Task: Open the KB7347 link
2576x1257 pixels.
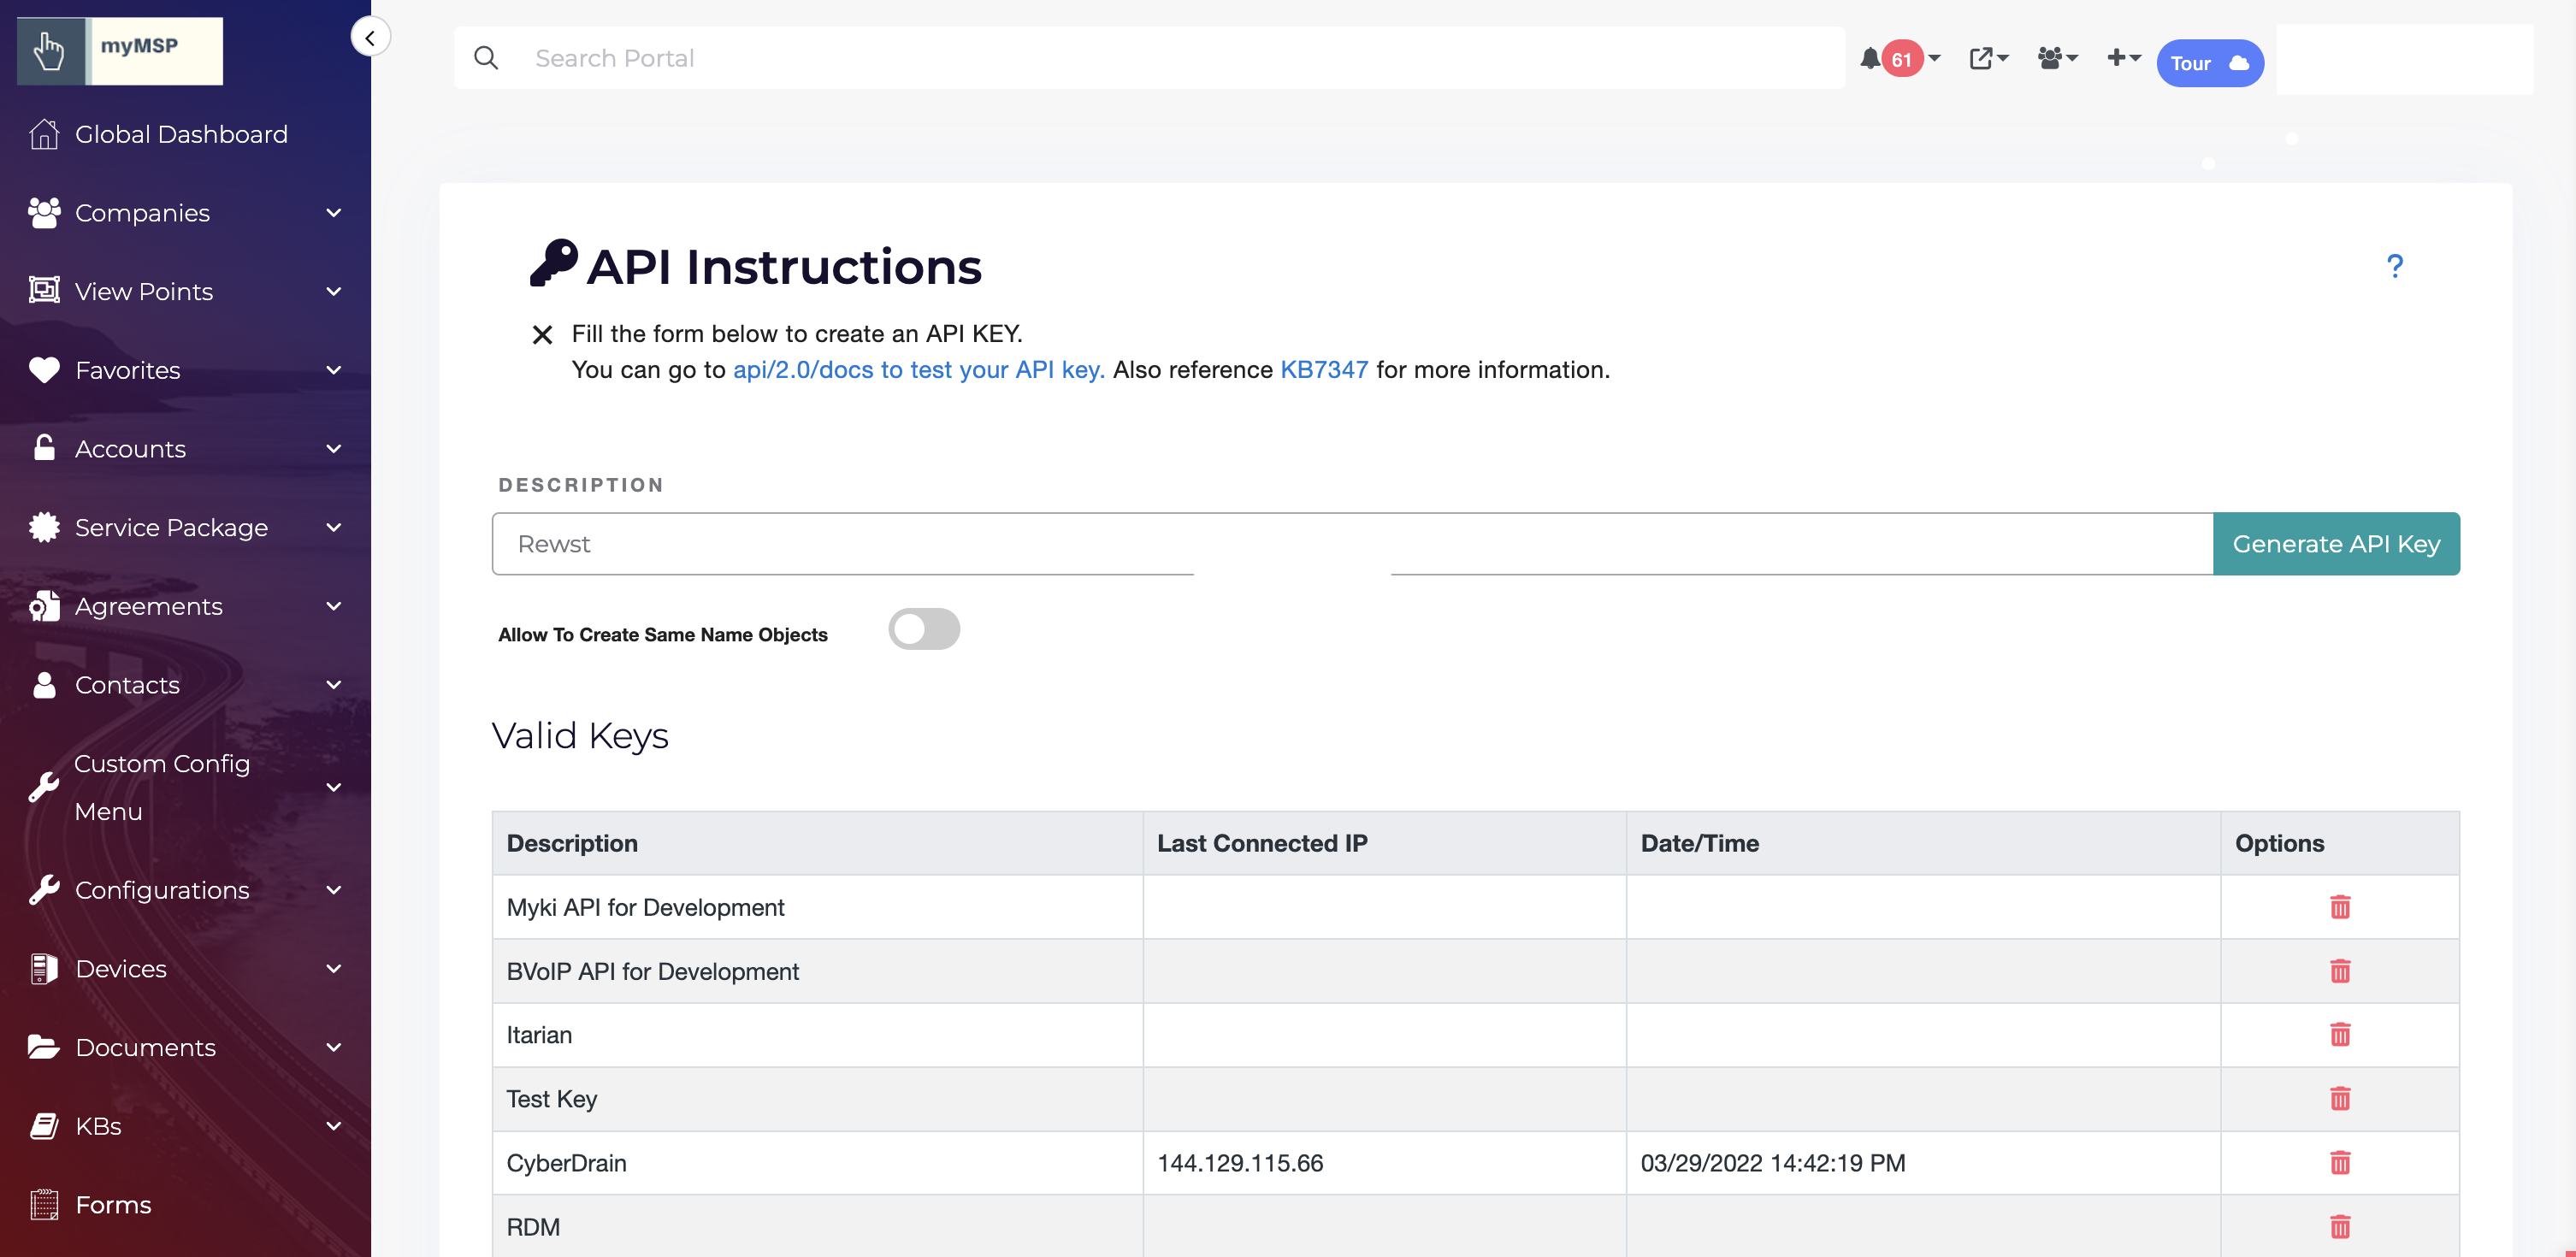Action: coord(1323,370)
